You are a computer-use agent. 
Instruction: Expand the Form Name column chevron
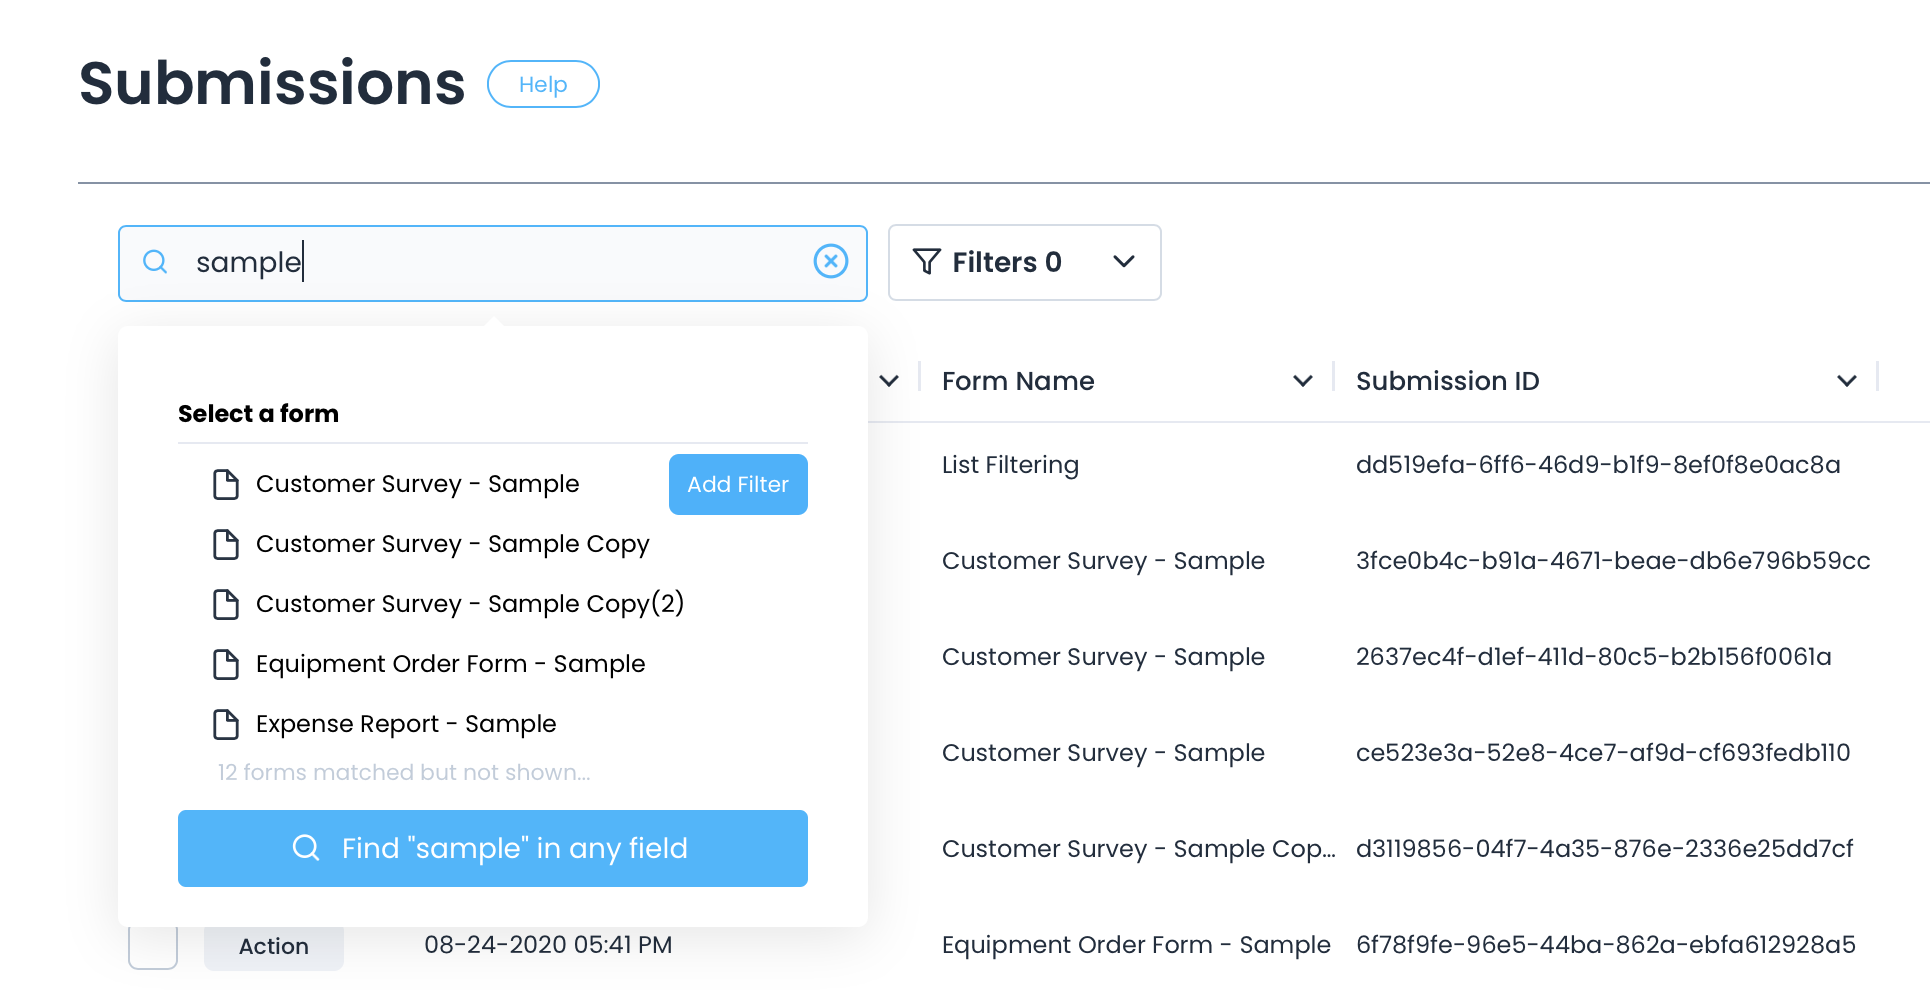[1302, 381]
